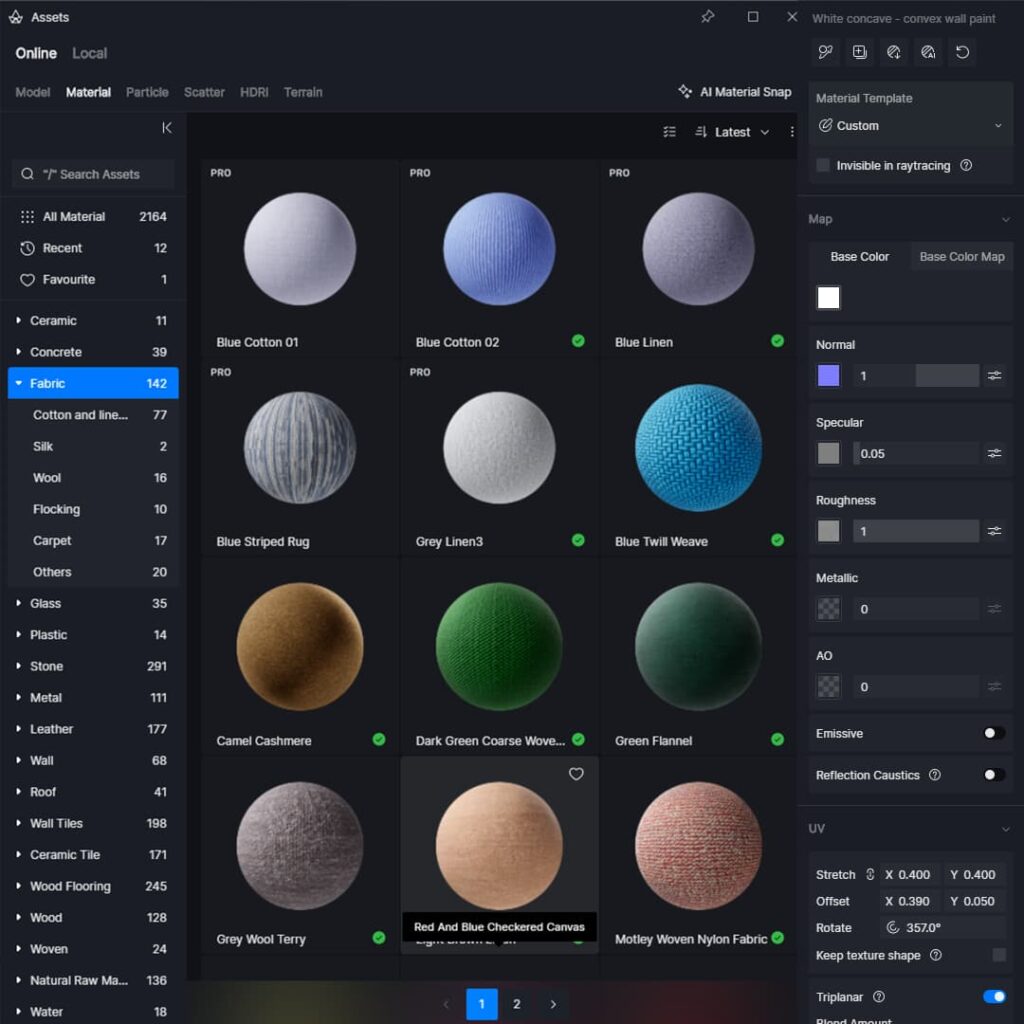Open Roughness adjustment settings
Viewport: 1024px width, 1024px height.
click(994, 531)
